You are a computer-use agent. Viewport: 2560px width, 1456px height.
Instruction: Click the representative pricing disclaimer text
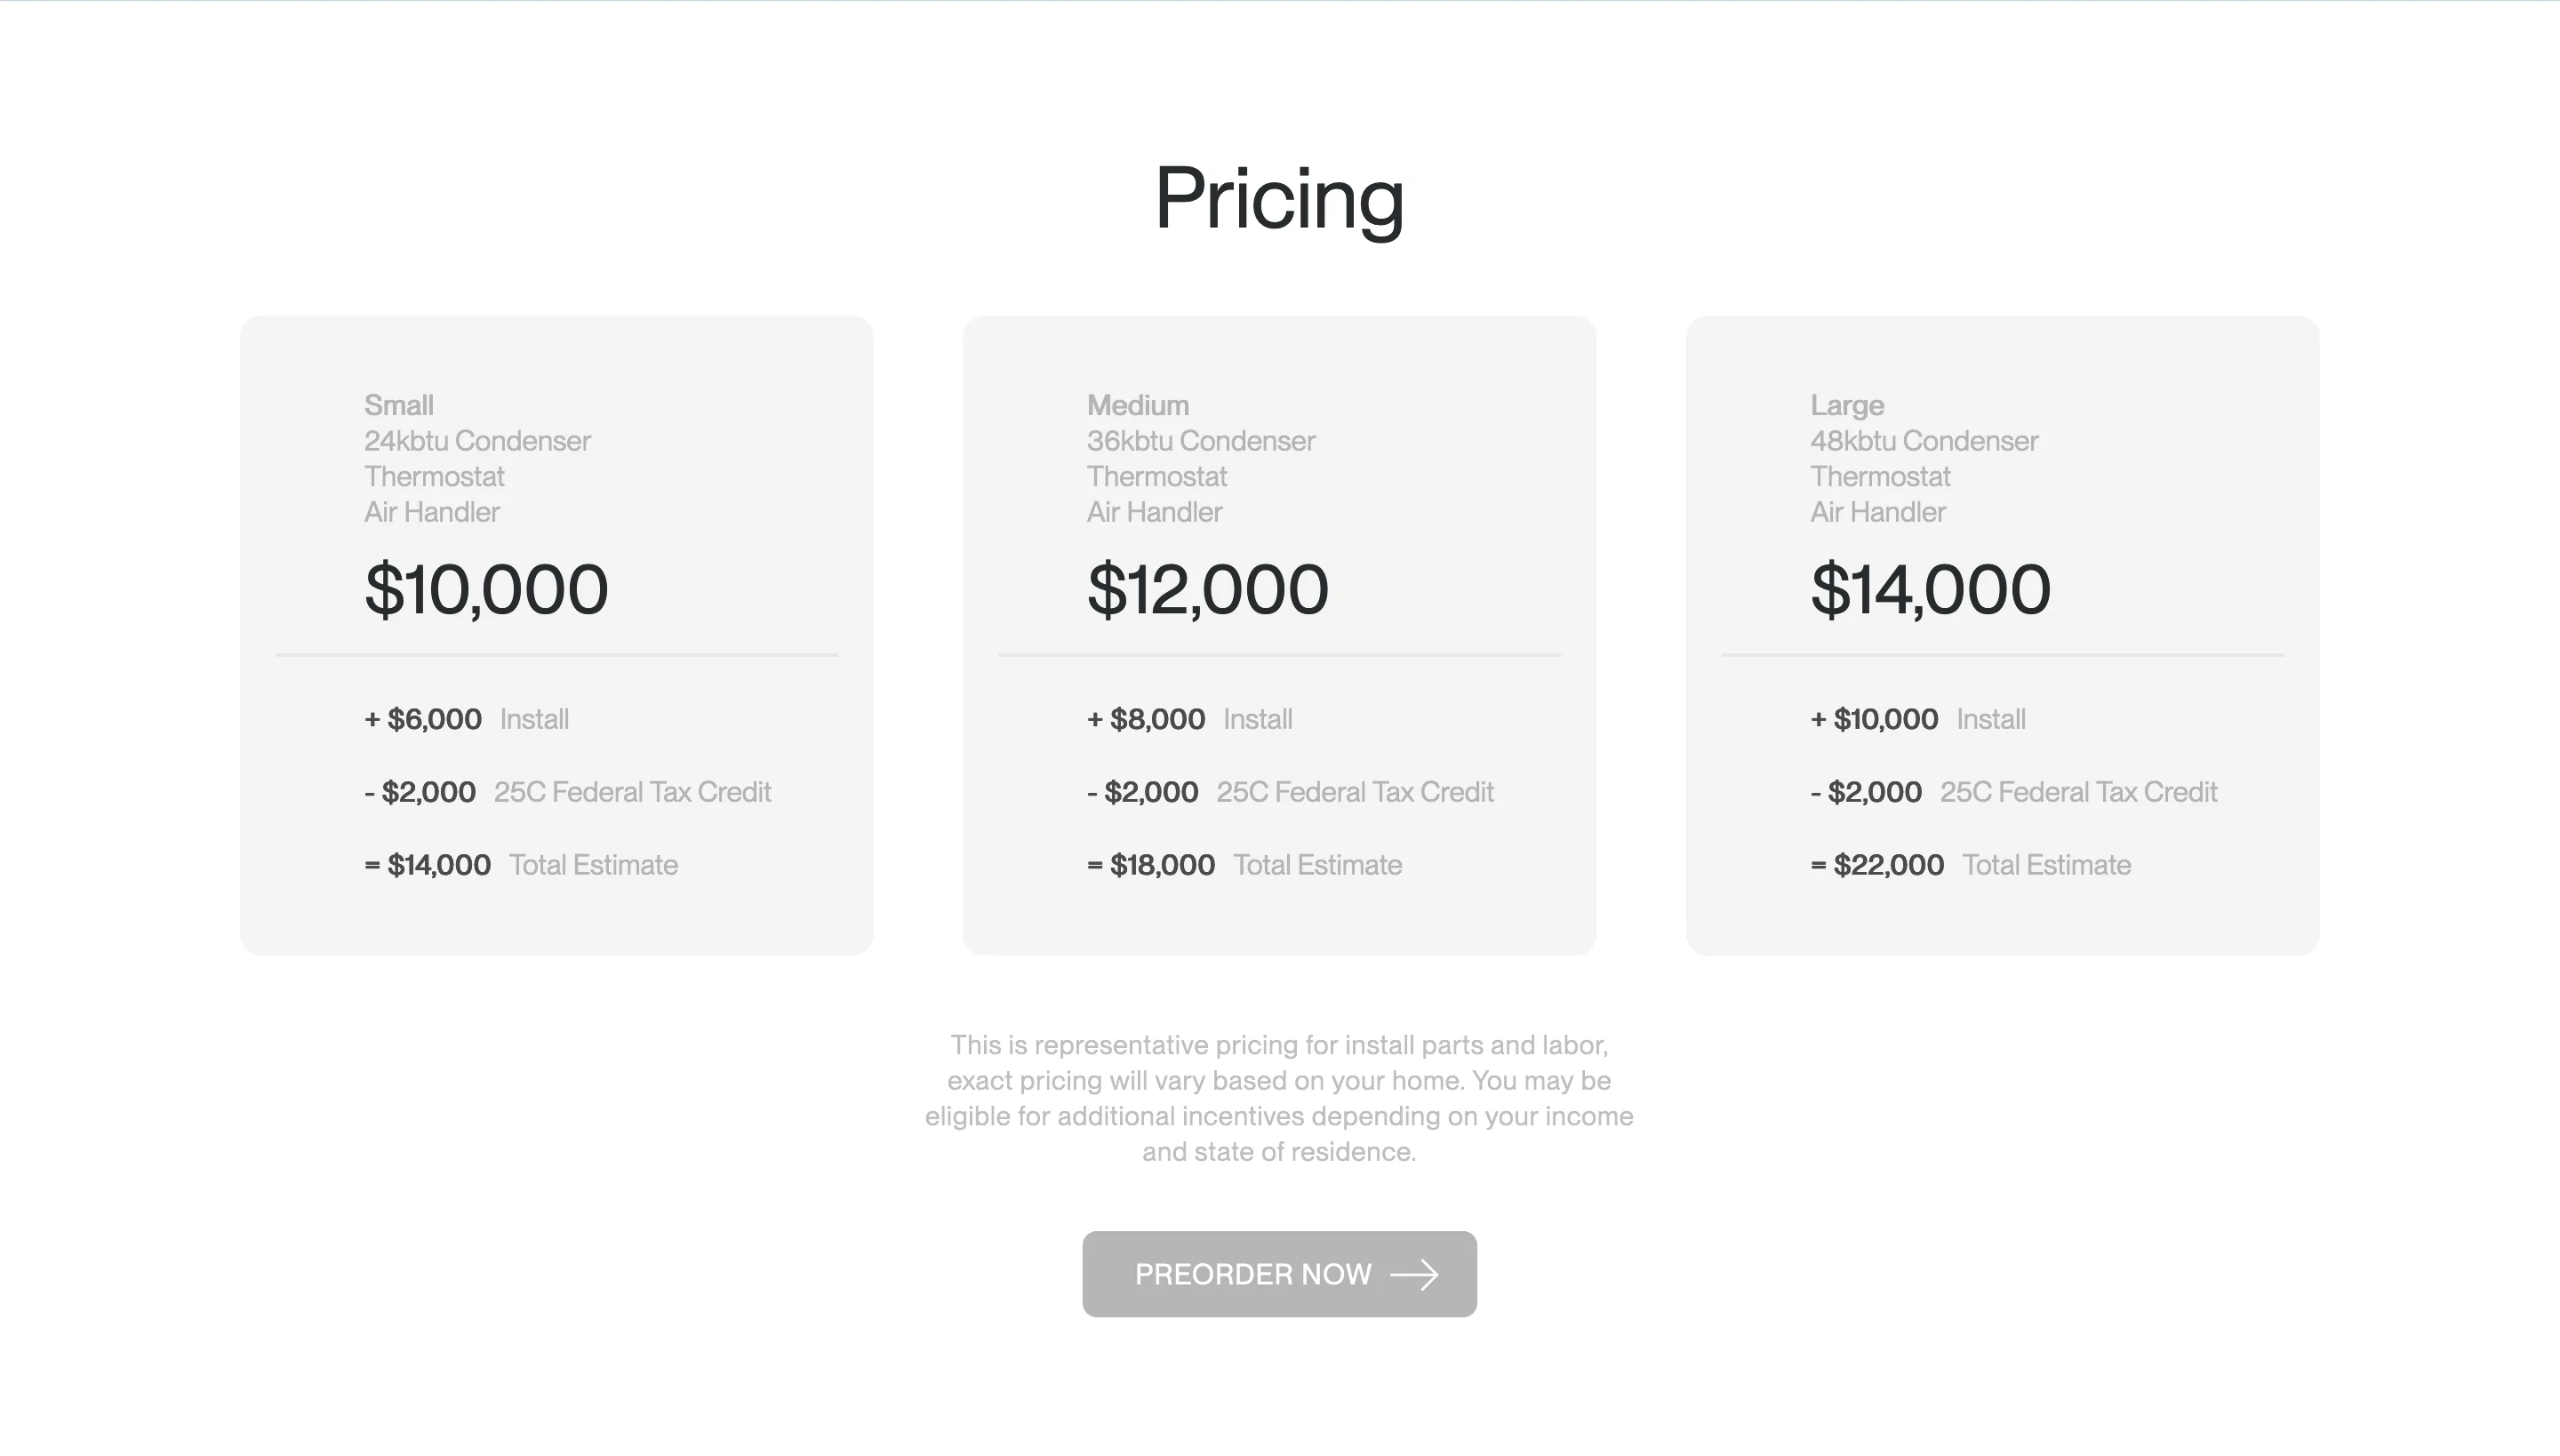(x=1280, y=1097)
